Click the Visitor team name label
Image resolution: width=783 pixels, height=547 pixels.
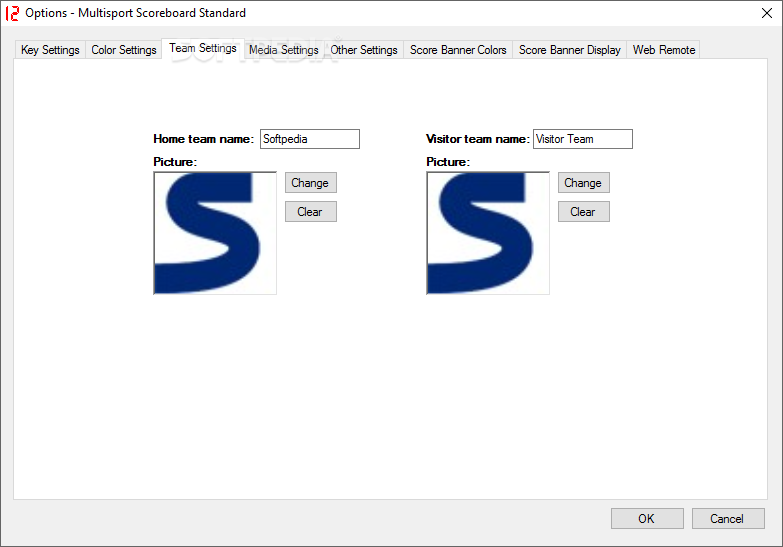pyautogui.click(x=477, y=139)
